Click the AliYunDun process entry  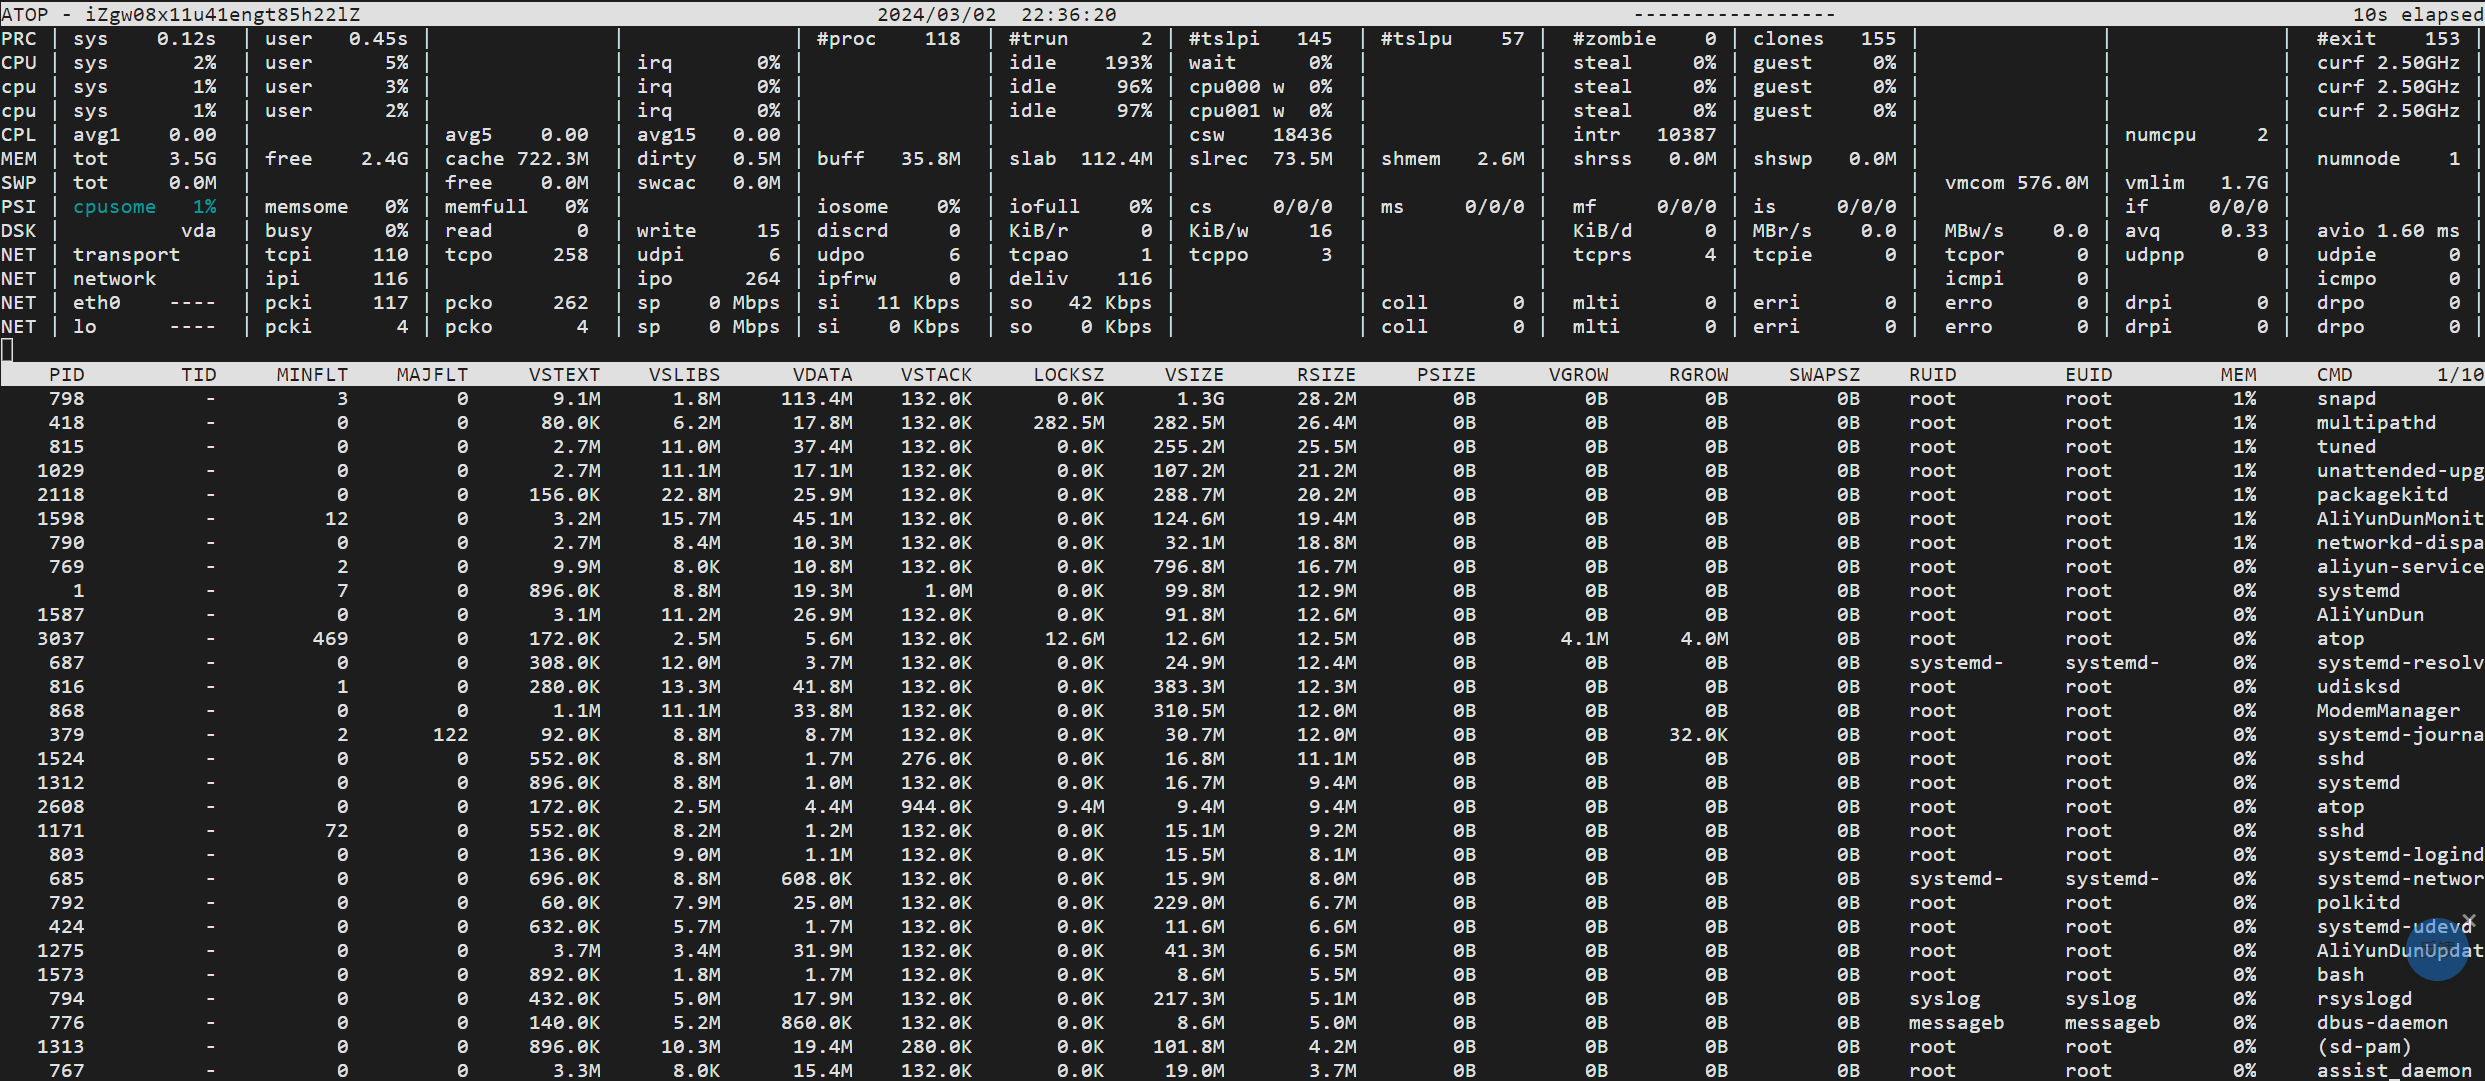pyautogui.click(x=2370, y=614)
